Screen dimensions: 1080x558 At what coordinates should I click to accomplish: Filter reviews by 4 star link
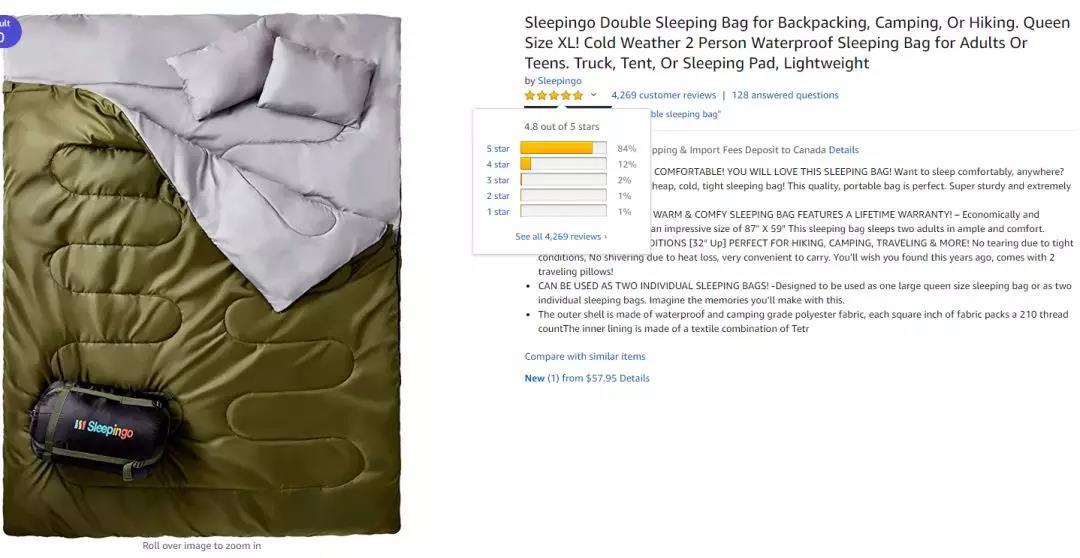498,165
